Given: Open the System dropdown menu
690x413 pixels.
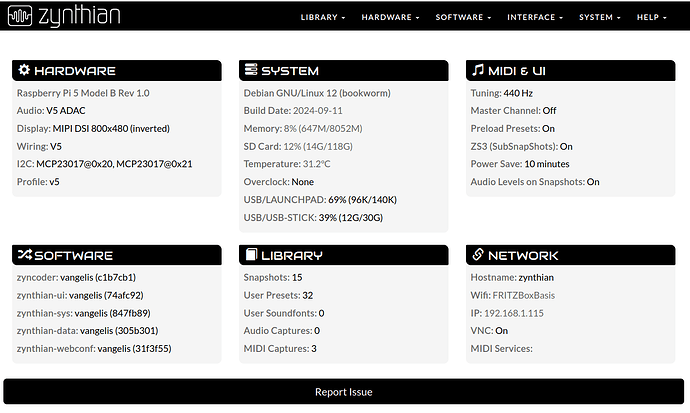Looking at the screenshot, I should point(599,17).
